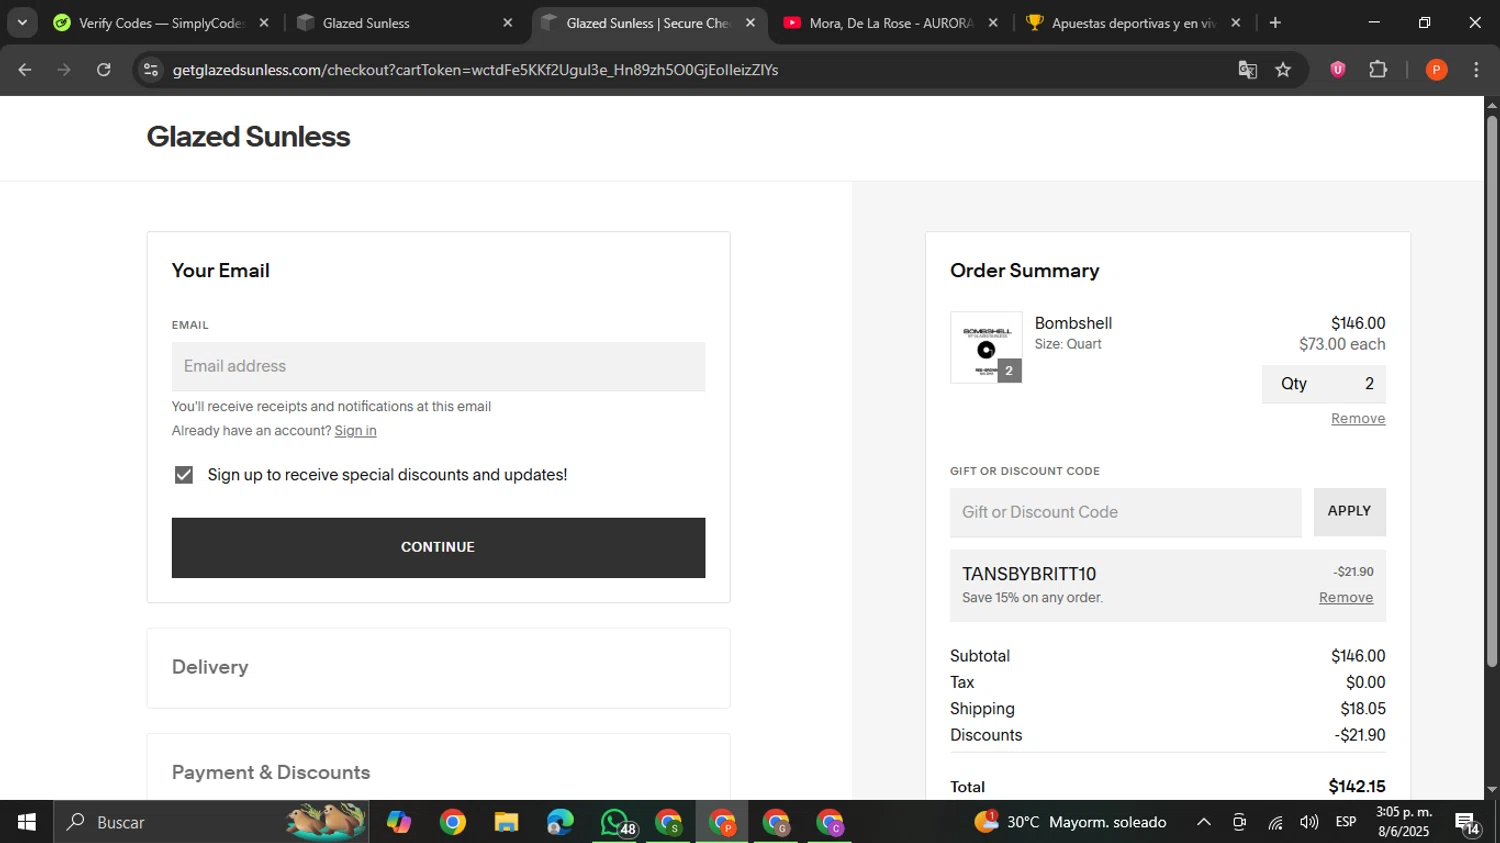This screenshot has width=1500, height=843.
Task: Click the Delivery section heading
Action: [210, 667]
